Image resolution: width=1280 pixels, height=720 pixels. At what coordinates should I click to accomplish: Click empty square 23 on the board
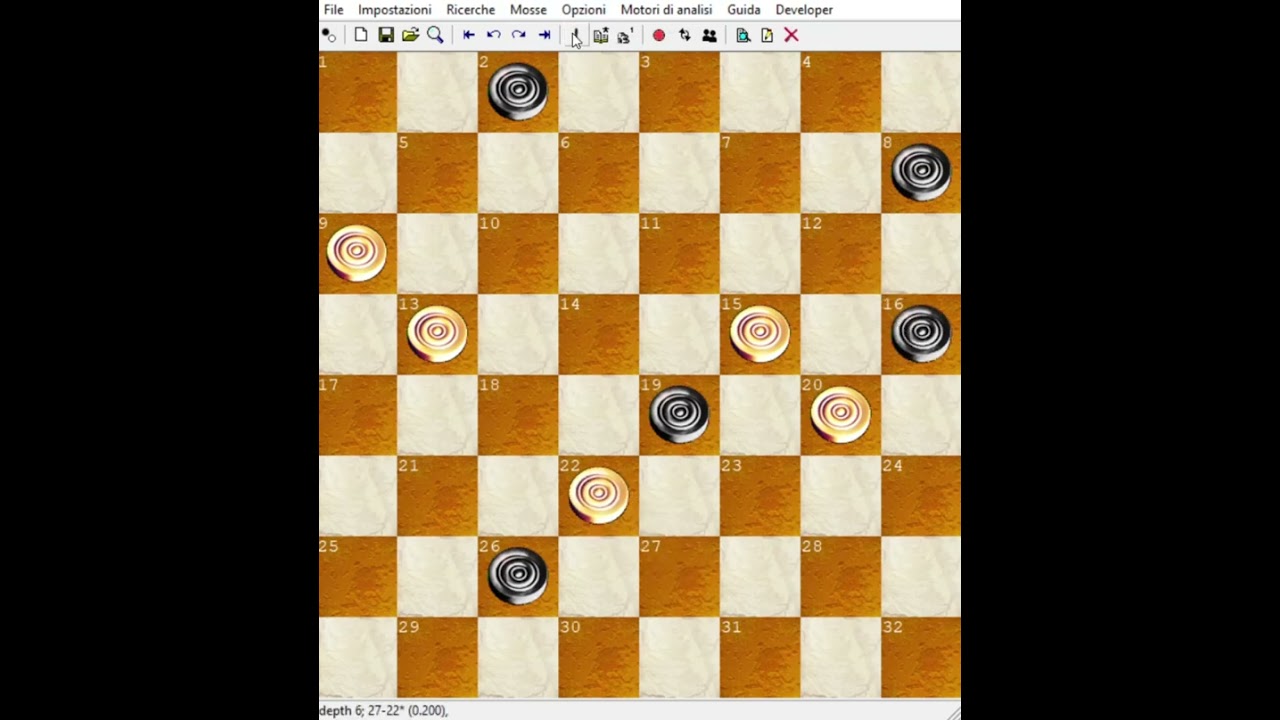tap(760, 496)
